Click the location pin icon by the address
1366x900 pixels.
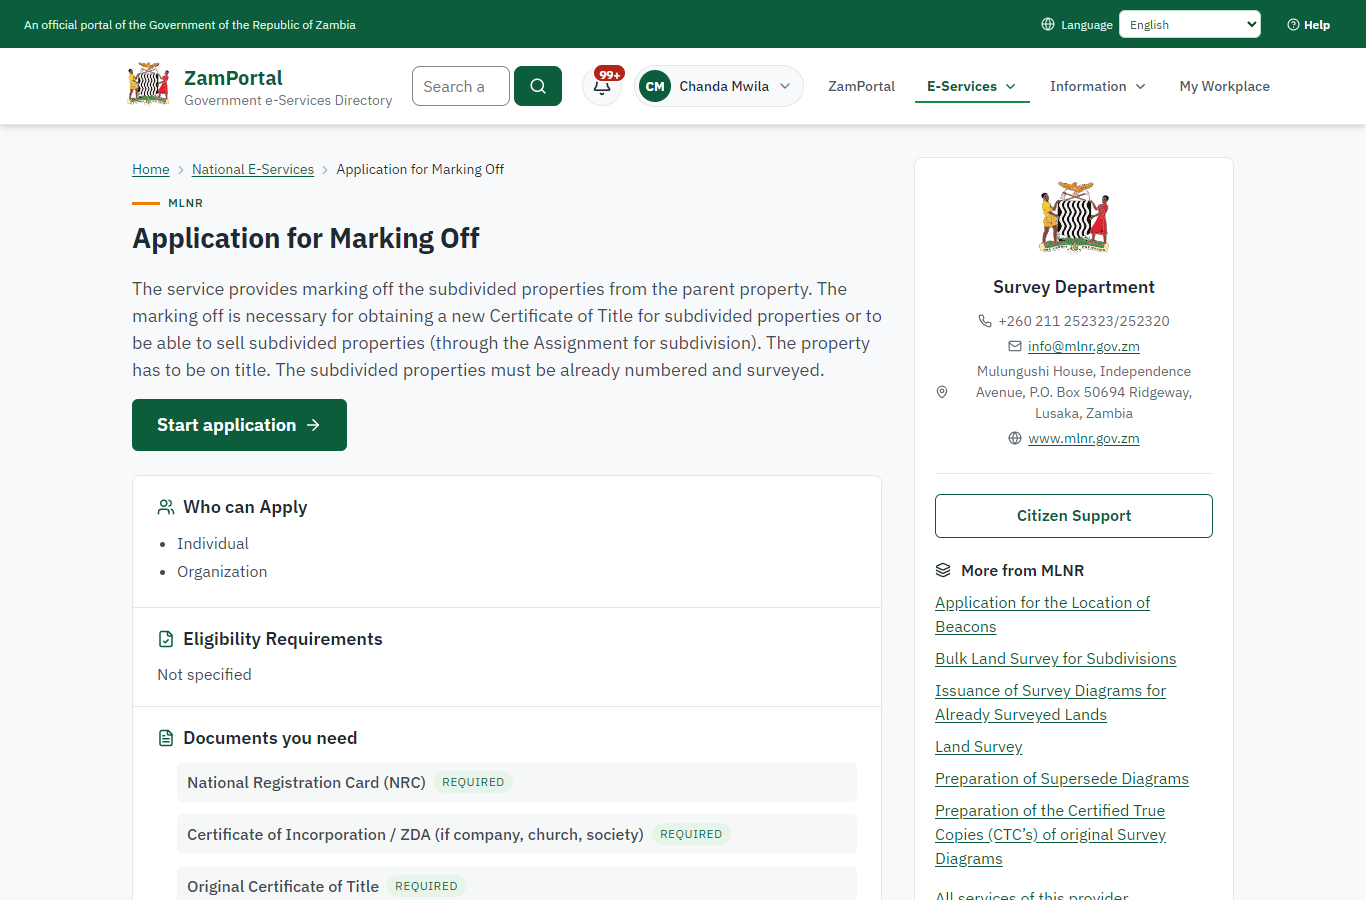942,392
